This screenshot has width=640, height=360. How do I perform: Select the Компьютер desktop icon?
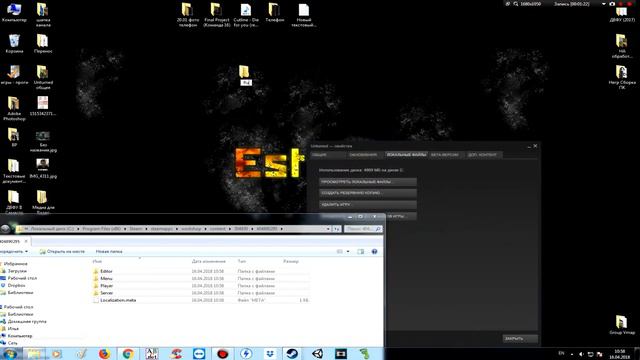pyautogui.click(x=14, y=12)
